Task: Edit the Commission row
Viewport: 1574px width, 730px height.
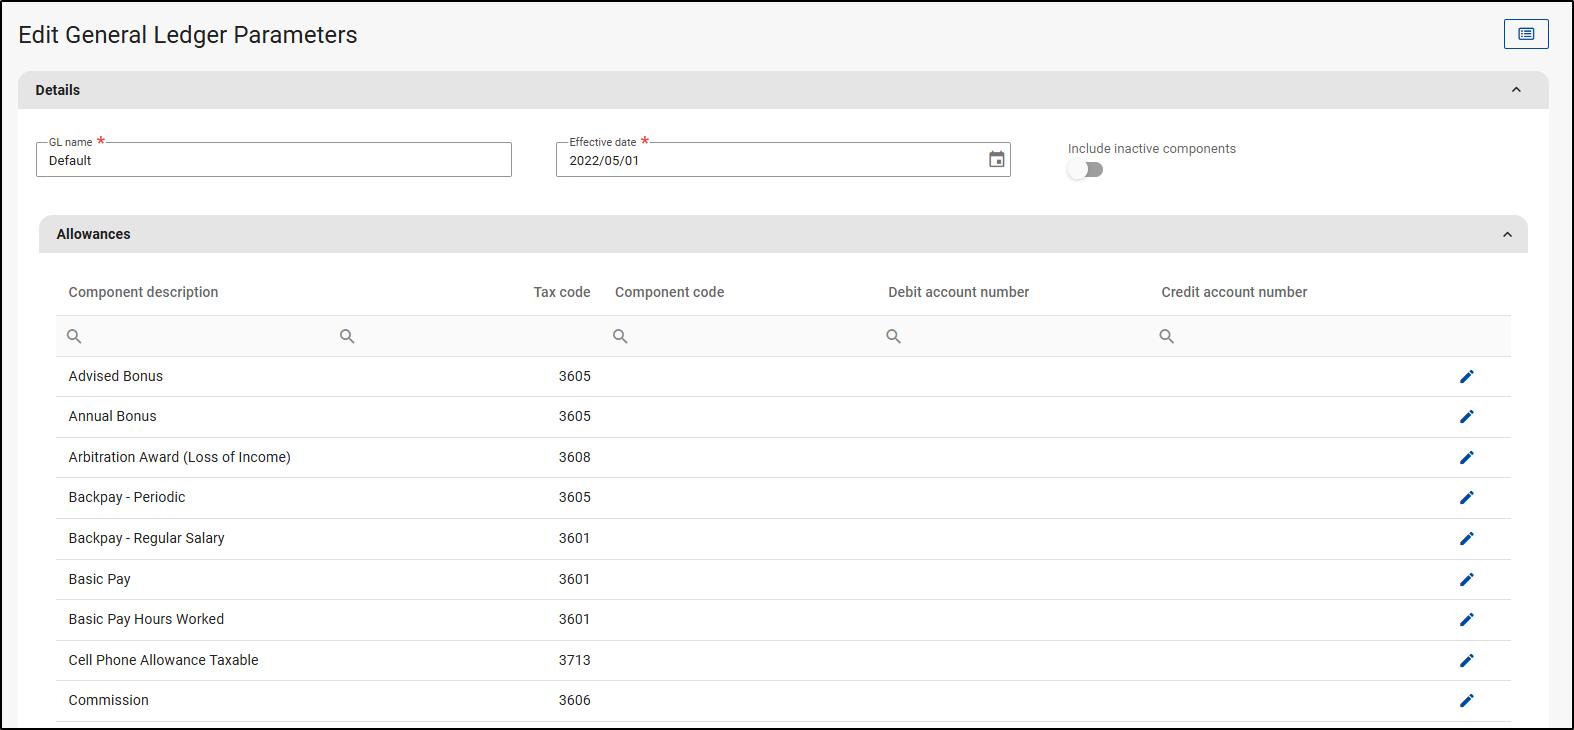Action: 1466,701
